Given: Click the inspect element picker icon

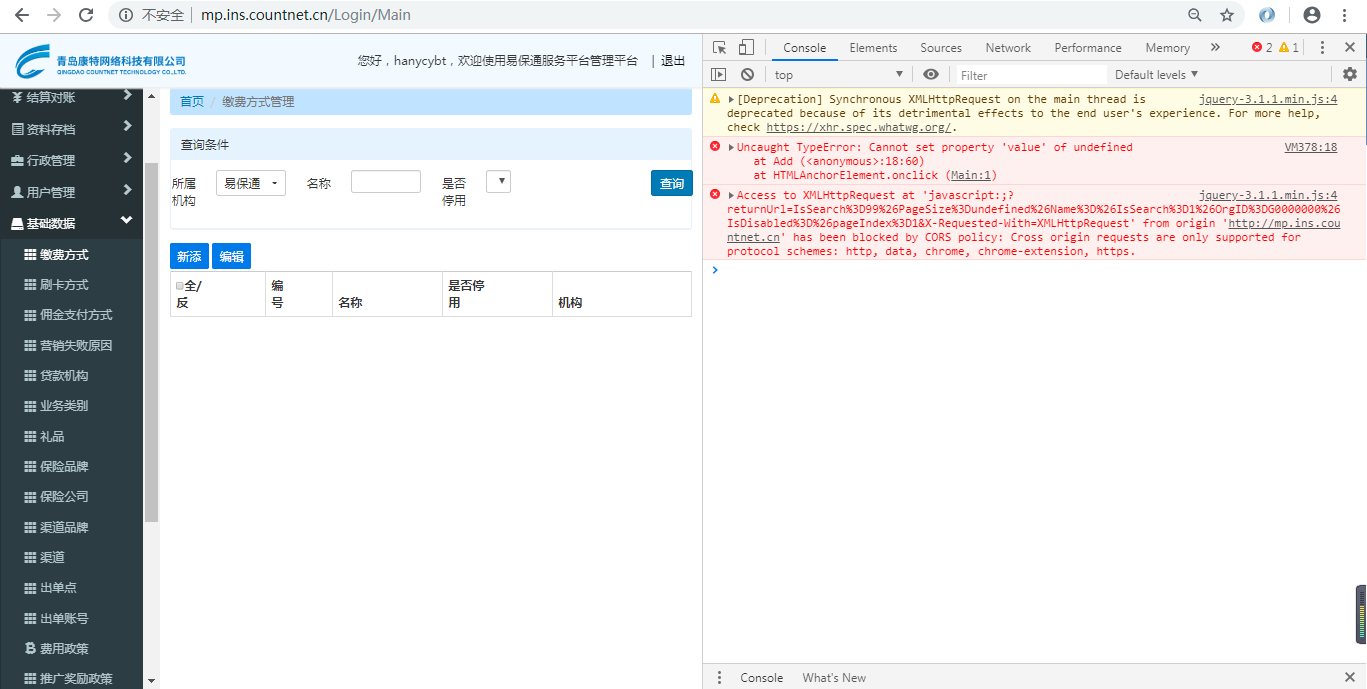Looking at the screenshot, I should 719,47.
